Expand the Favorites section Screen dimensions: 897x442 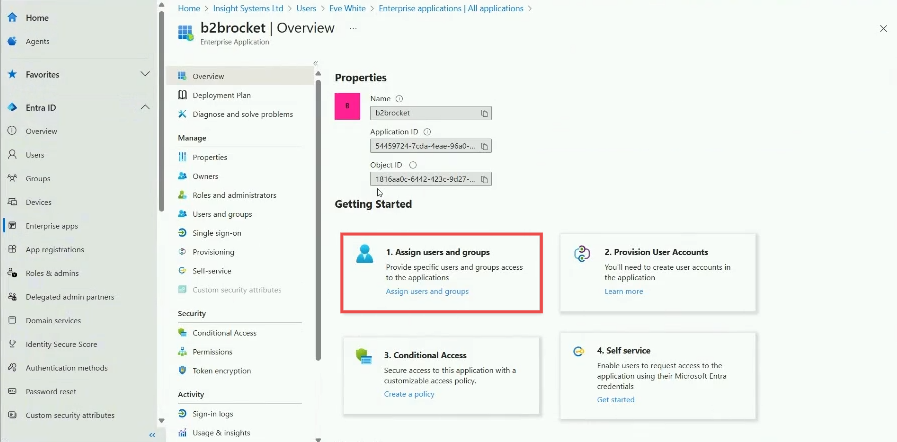tap(144, 74)
